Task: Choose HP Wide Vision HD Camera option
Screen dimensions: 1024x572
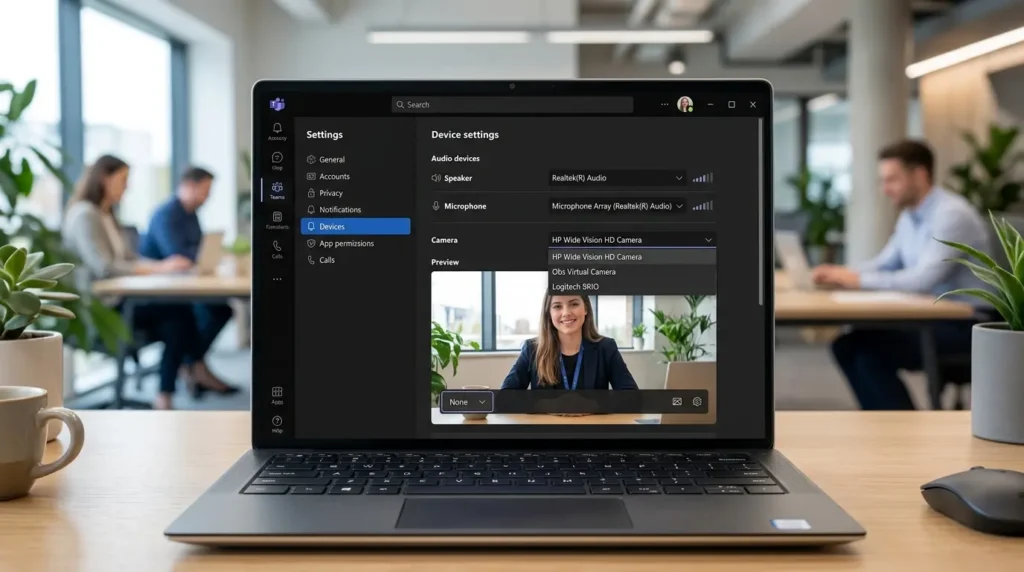Action: 632,257
